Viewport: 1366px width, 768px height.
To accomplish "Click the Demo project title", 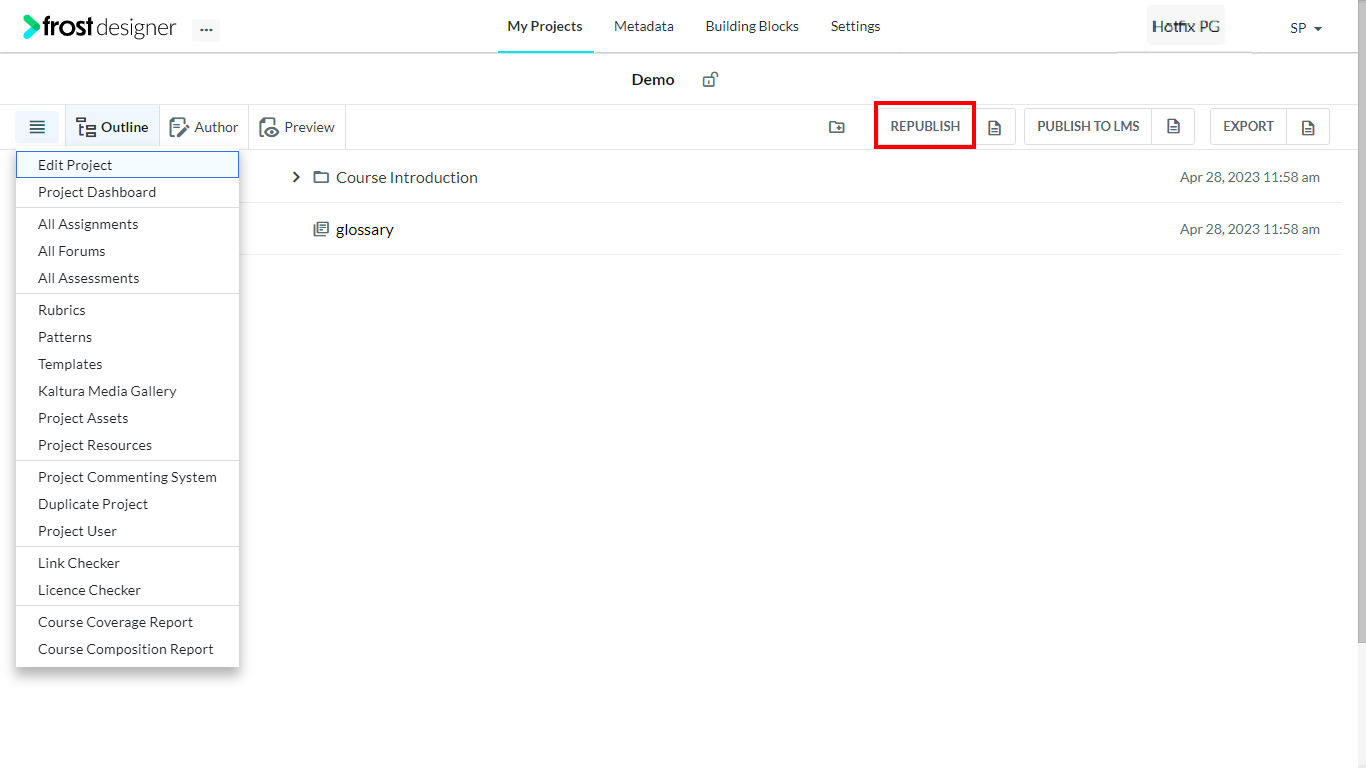I will [x=653, y=80].
